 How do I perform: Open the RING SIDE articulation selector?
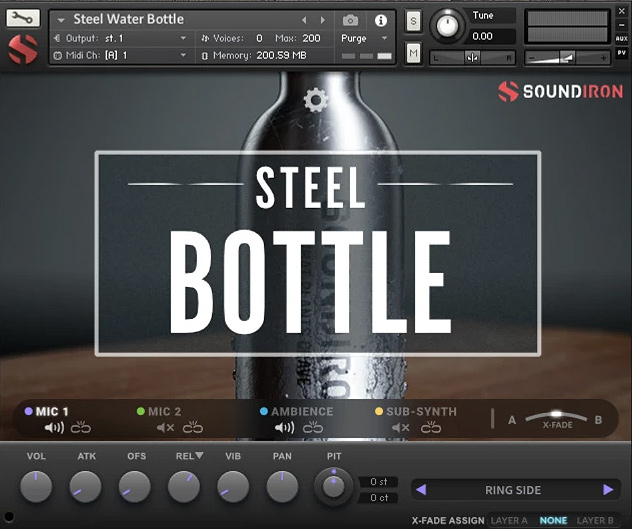point(513,490)
